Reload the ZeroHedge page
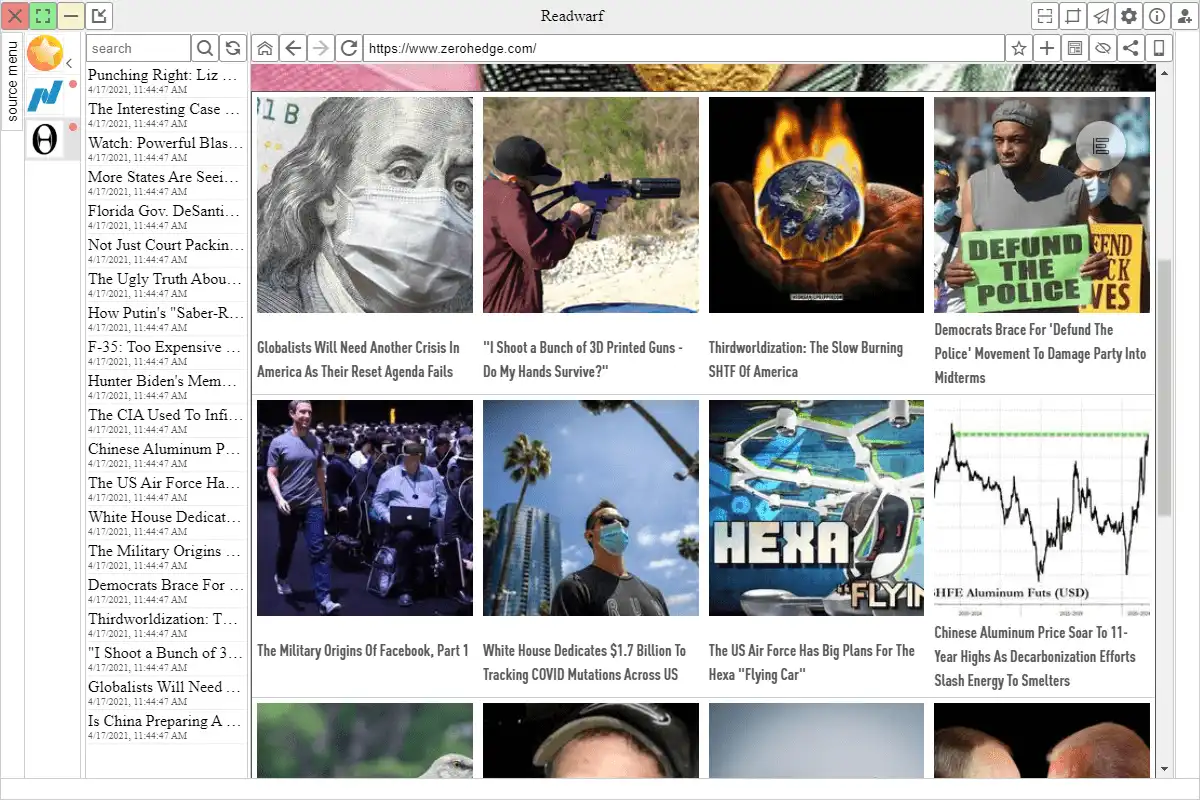This screenshot has width=1200, height=800. (349, 48)
